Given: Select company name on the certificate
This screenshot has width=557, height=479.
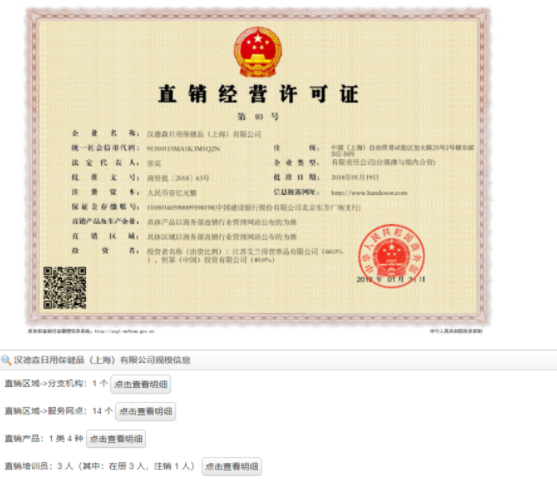Looking at the screenshot, I should tap(204, 134).
